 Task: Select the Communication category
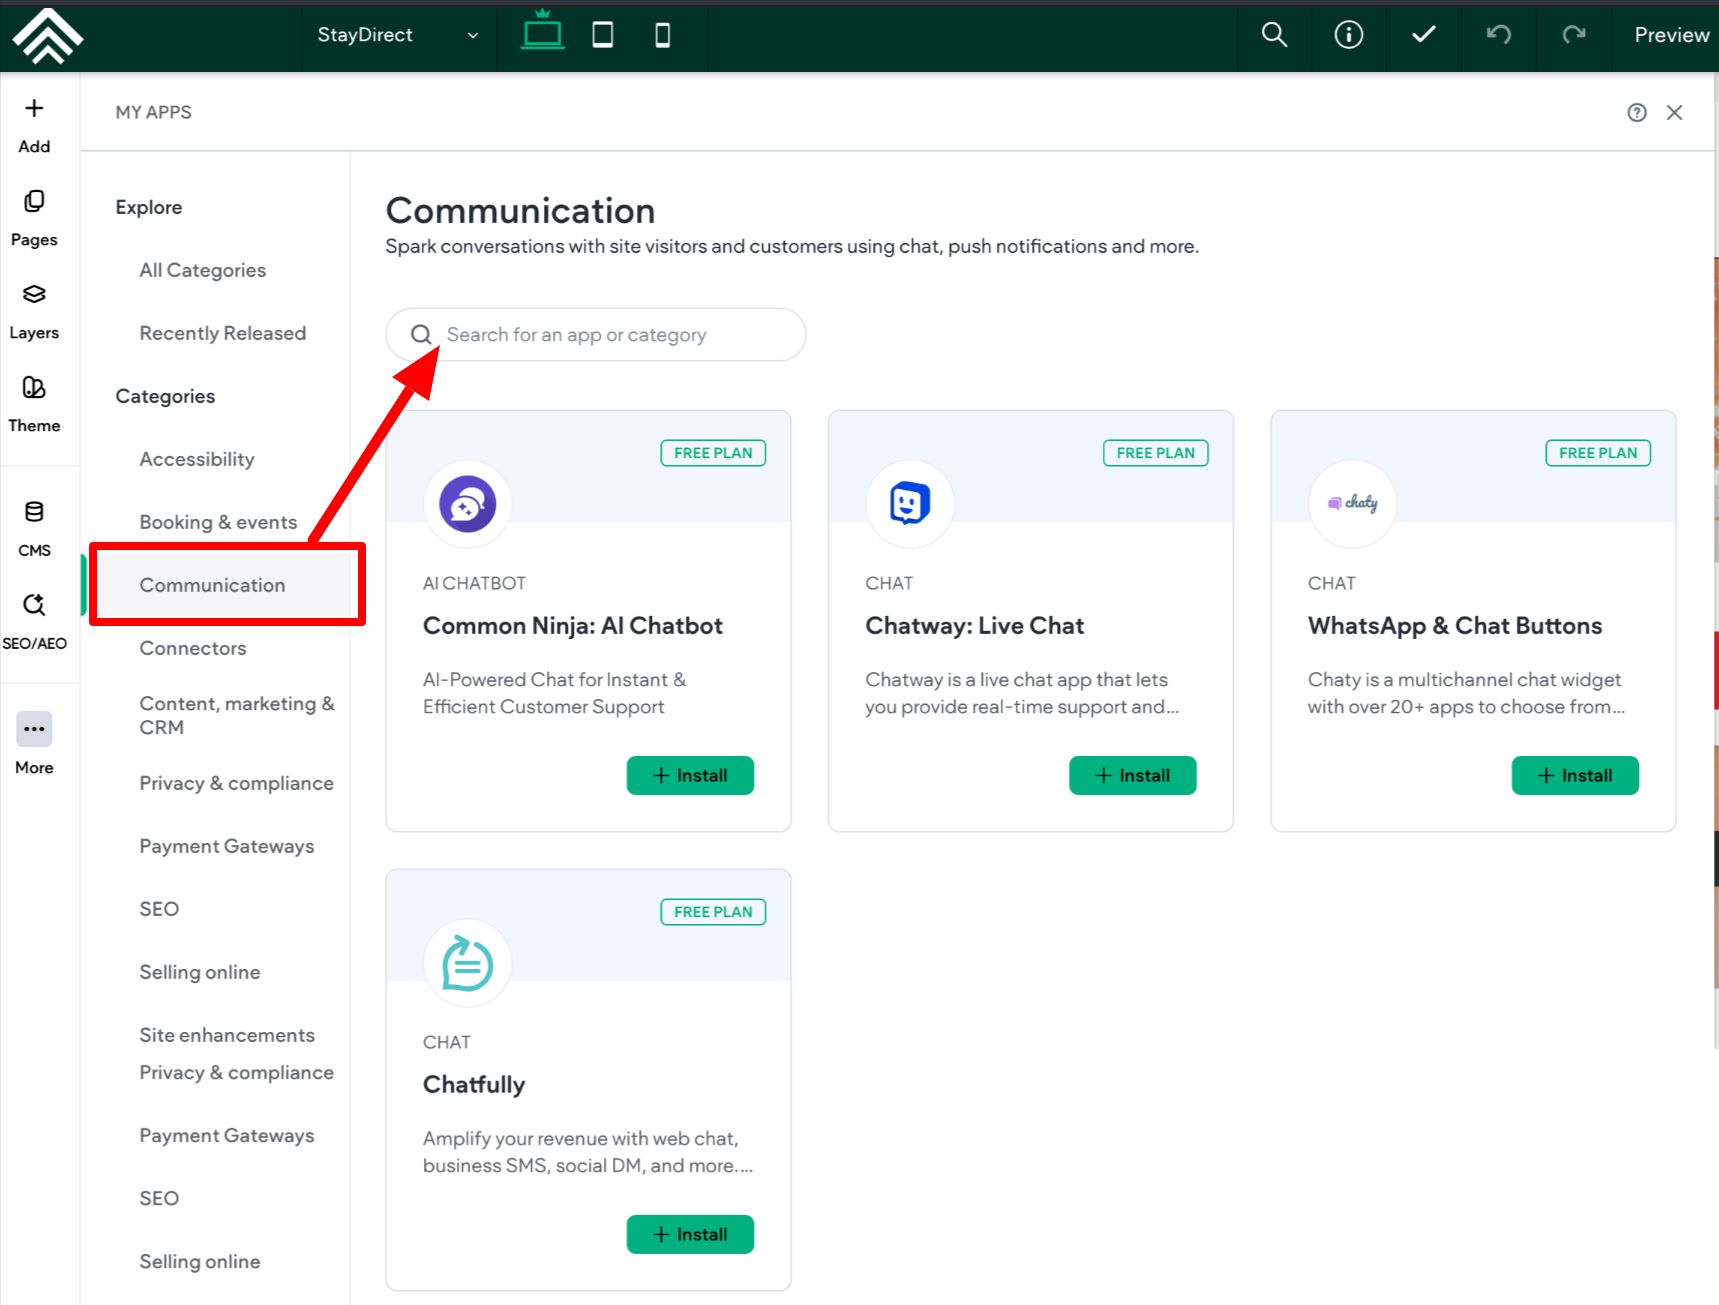coord(212,585)
